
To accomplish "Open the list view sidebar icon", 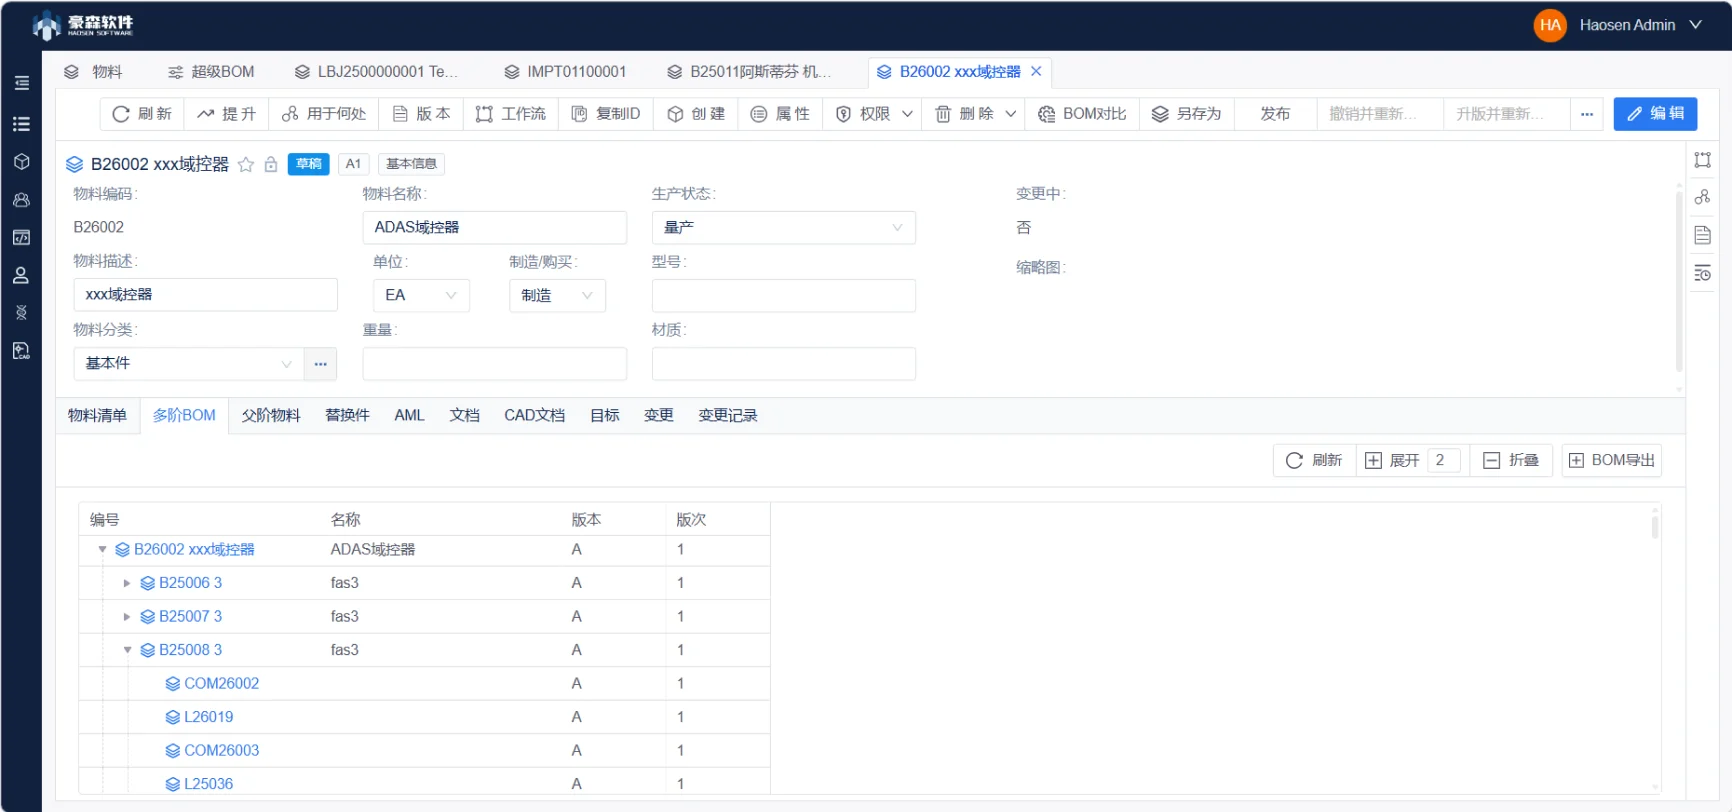I will (21, 124).
